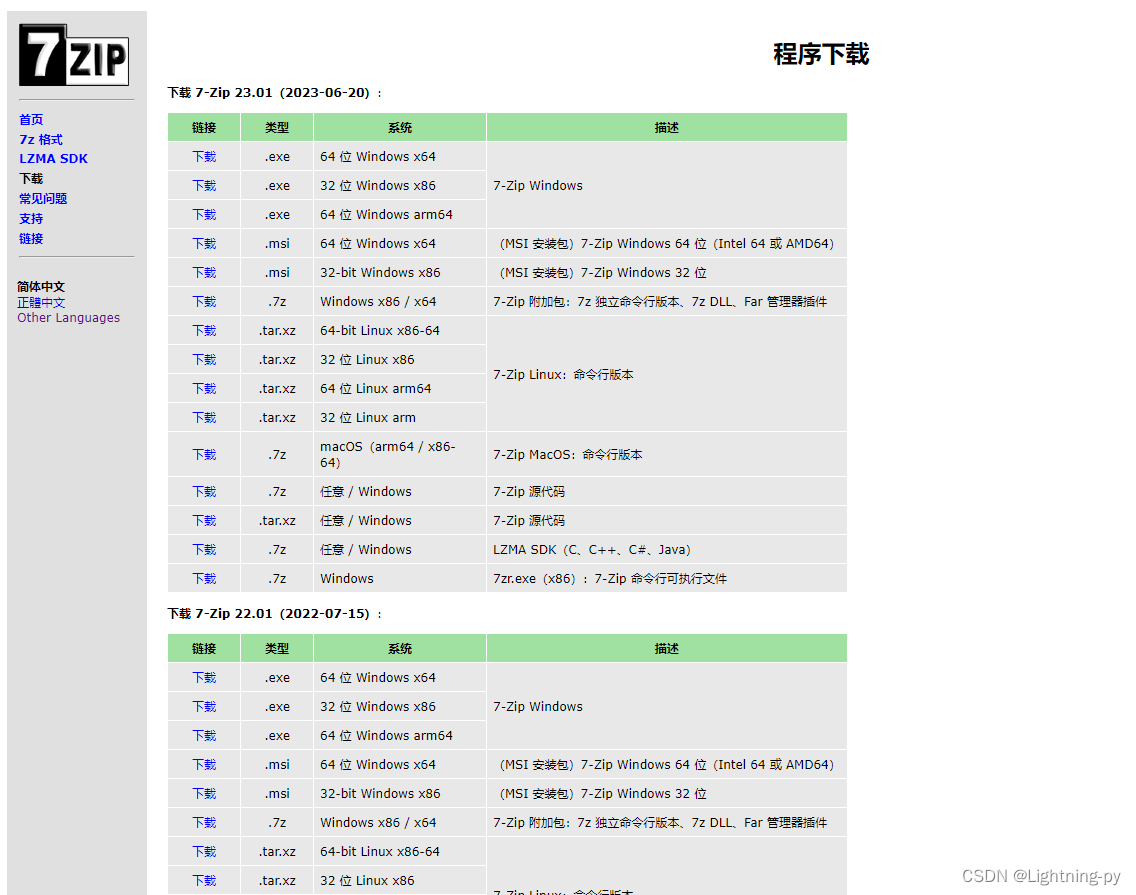Open 支持 support link

[31, 218]
